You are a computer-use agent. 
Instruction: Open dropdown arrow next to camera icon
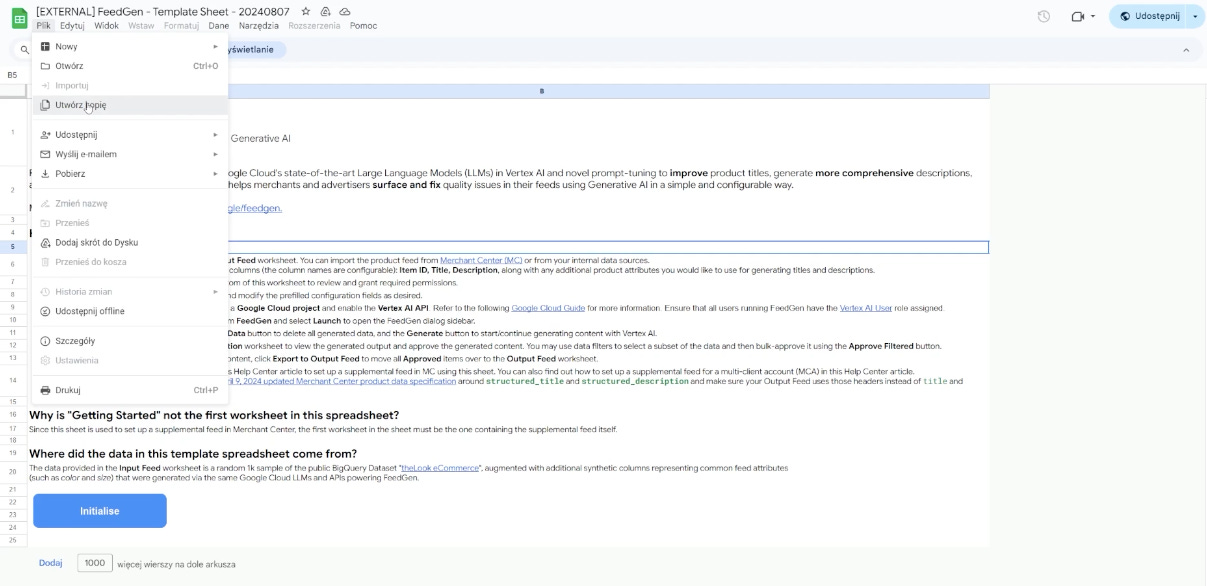tap(1093, 17)
